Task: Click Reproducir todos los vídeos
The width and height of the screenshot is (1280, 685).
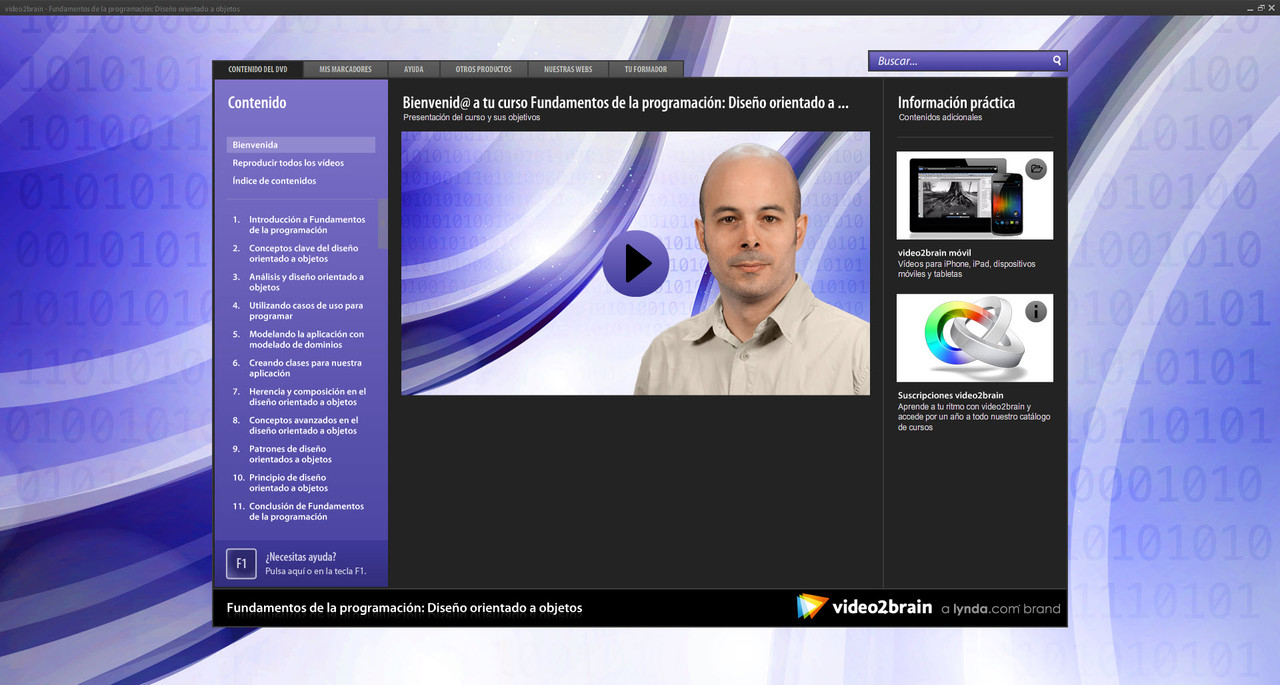Action: coord(288,163)
